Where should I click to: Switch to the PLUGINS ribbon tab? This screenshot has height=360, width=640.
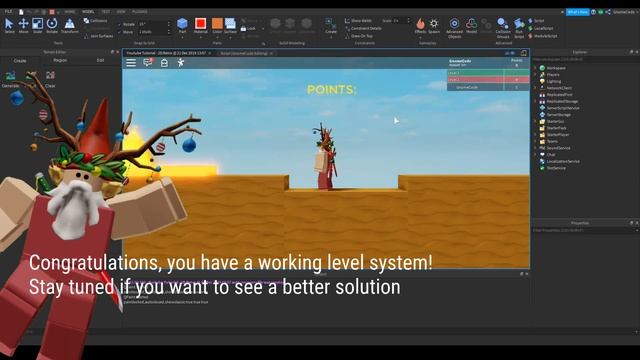click(140, 12)
